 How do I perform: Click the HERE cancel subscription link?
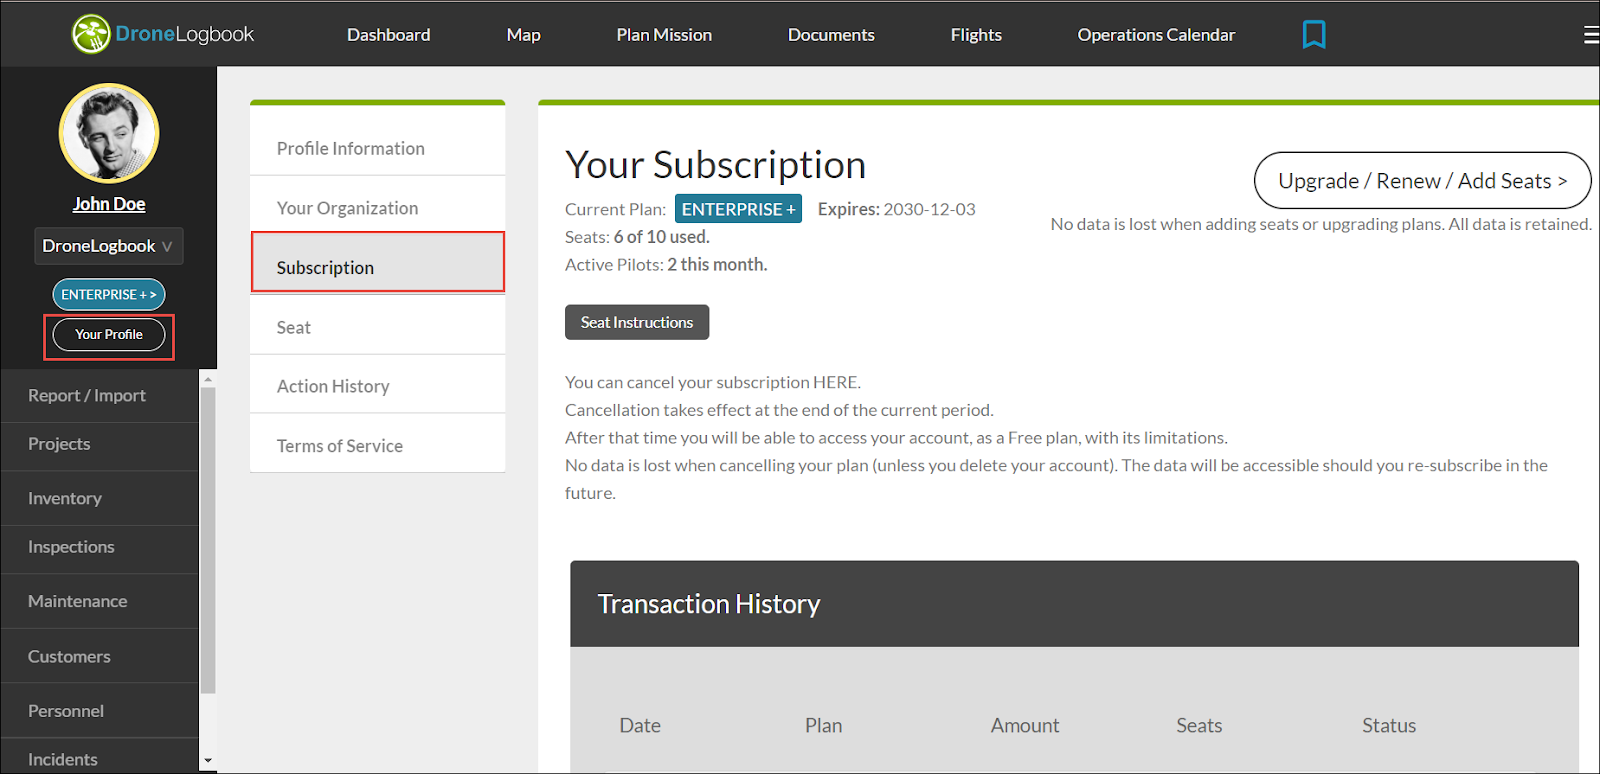click(834, 382)
